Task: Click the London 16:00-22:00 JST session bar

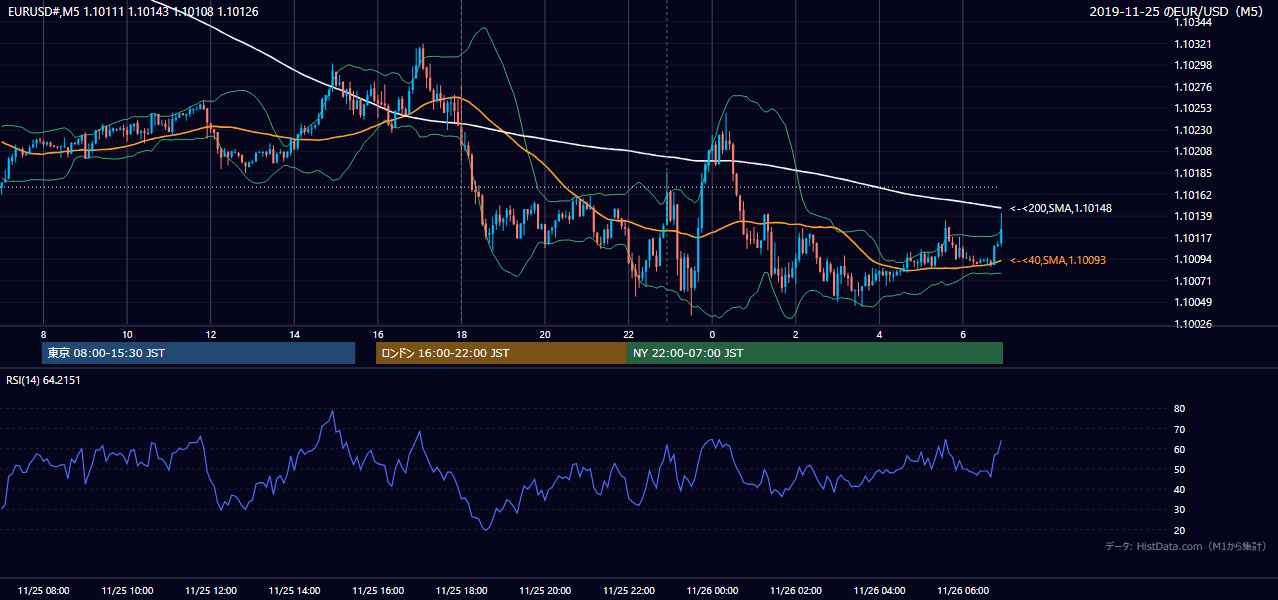Action: pos(501,353)
